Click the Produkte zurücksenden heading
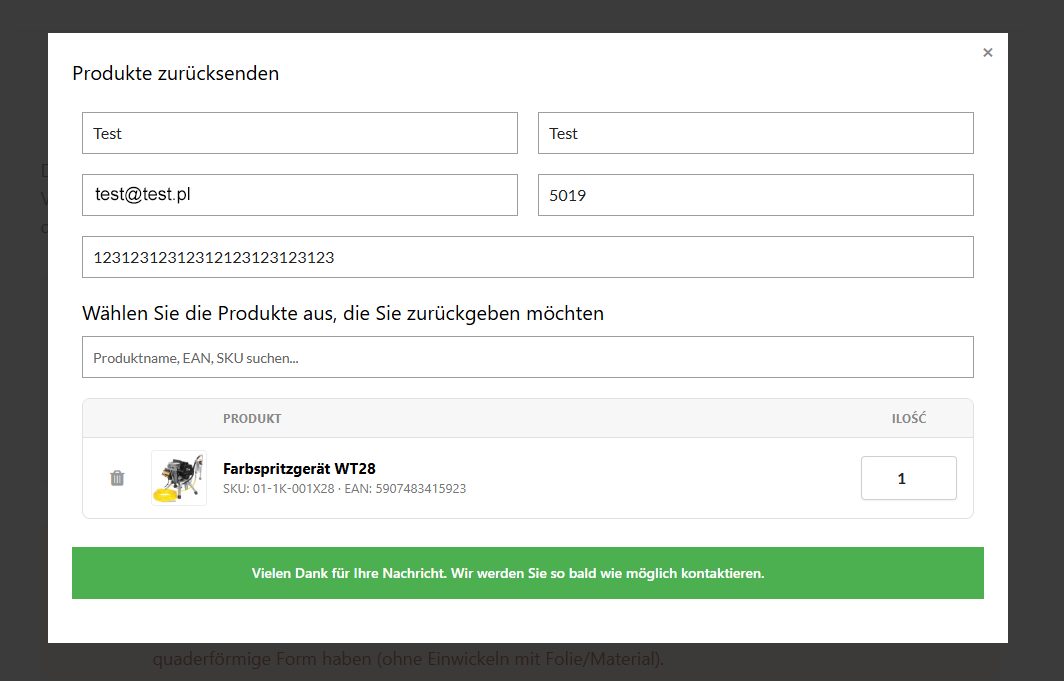The image size is (1064, 681). 176,73
